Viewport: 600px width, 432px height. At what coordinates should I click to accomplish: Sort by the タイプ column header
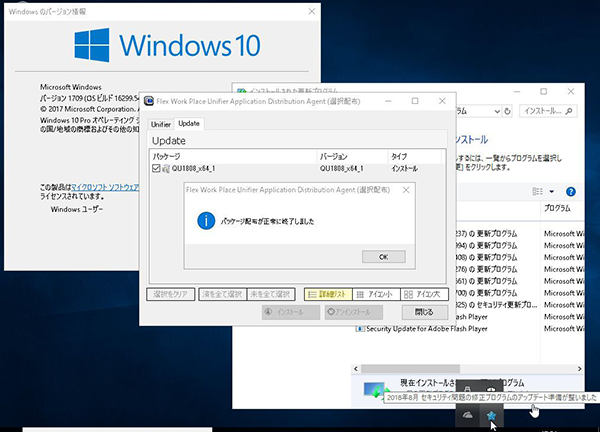[x=415, y=156]
